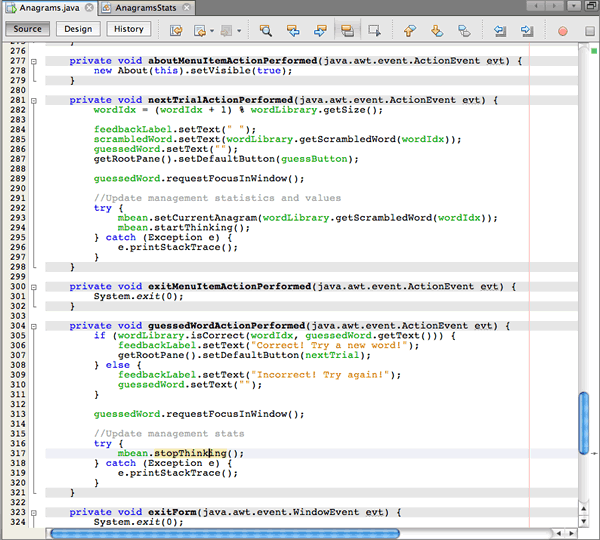Jump to the next search occurrence
Viewport: 600px width, 540px height.
tap(320, 30)
